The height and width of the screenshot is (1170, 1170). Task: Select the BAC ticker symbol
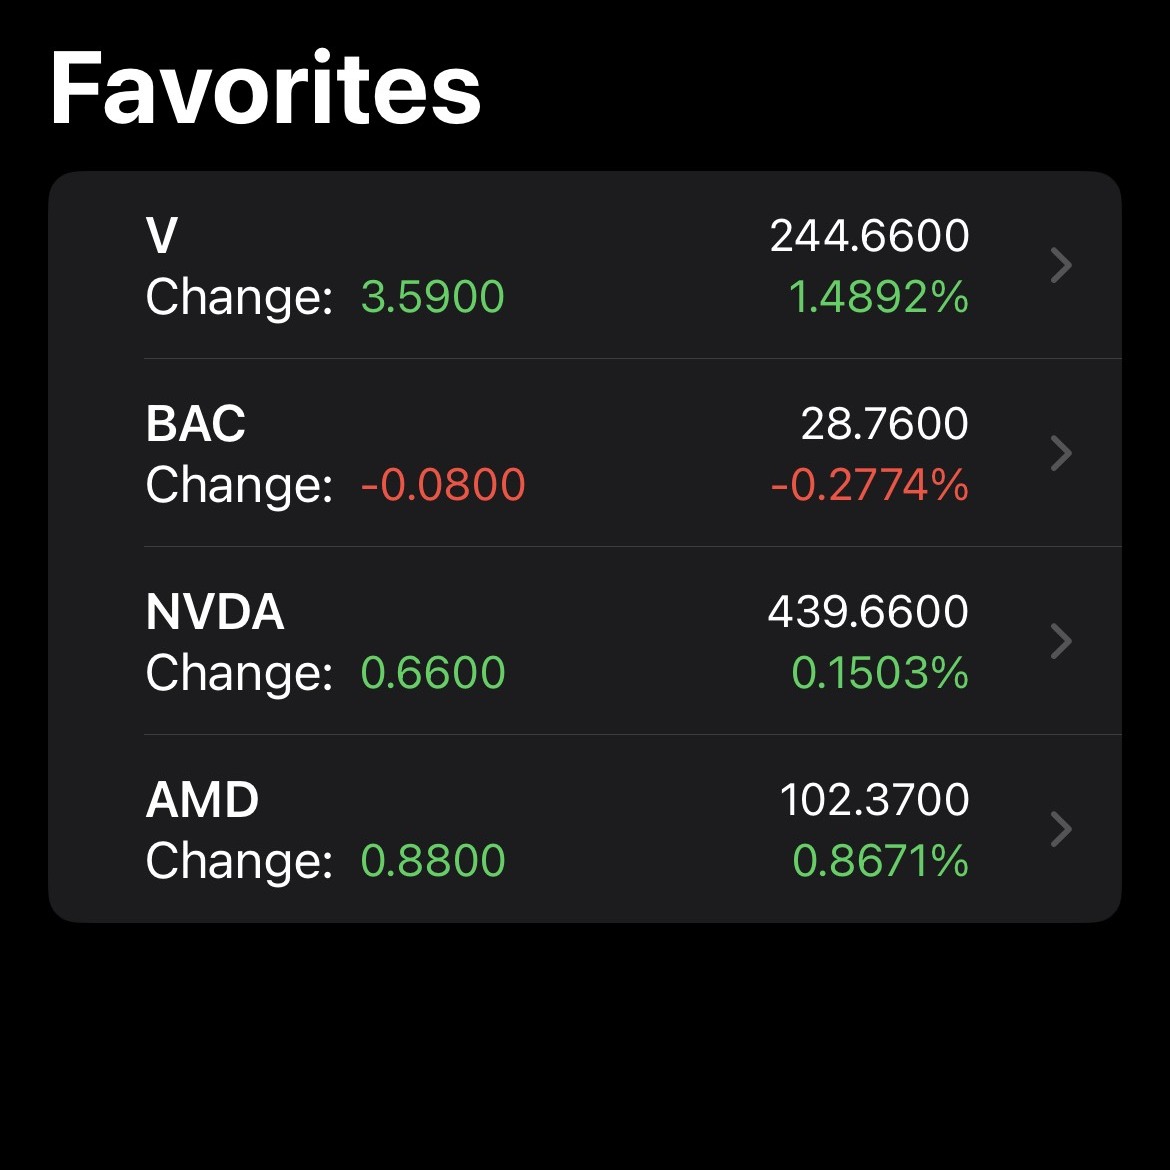point(196,424)
